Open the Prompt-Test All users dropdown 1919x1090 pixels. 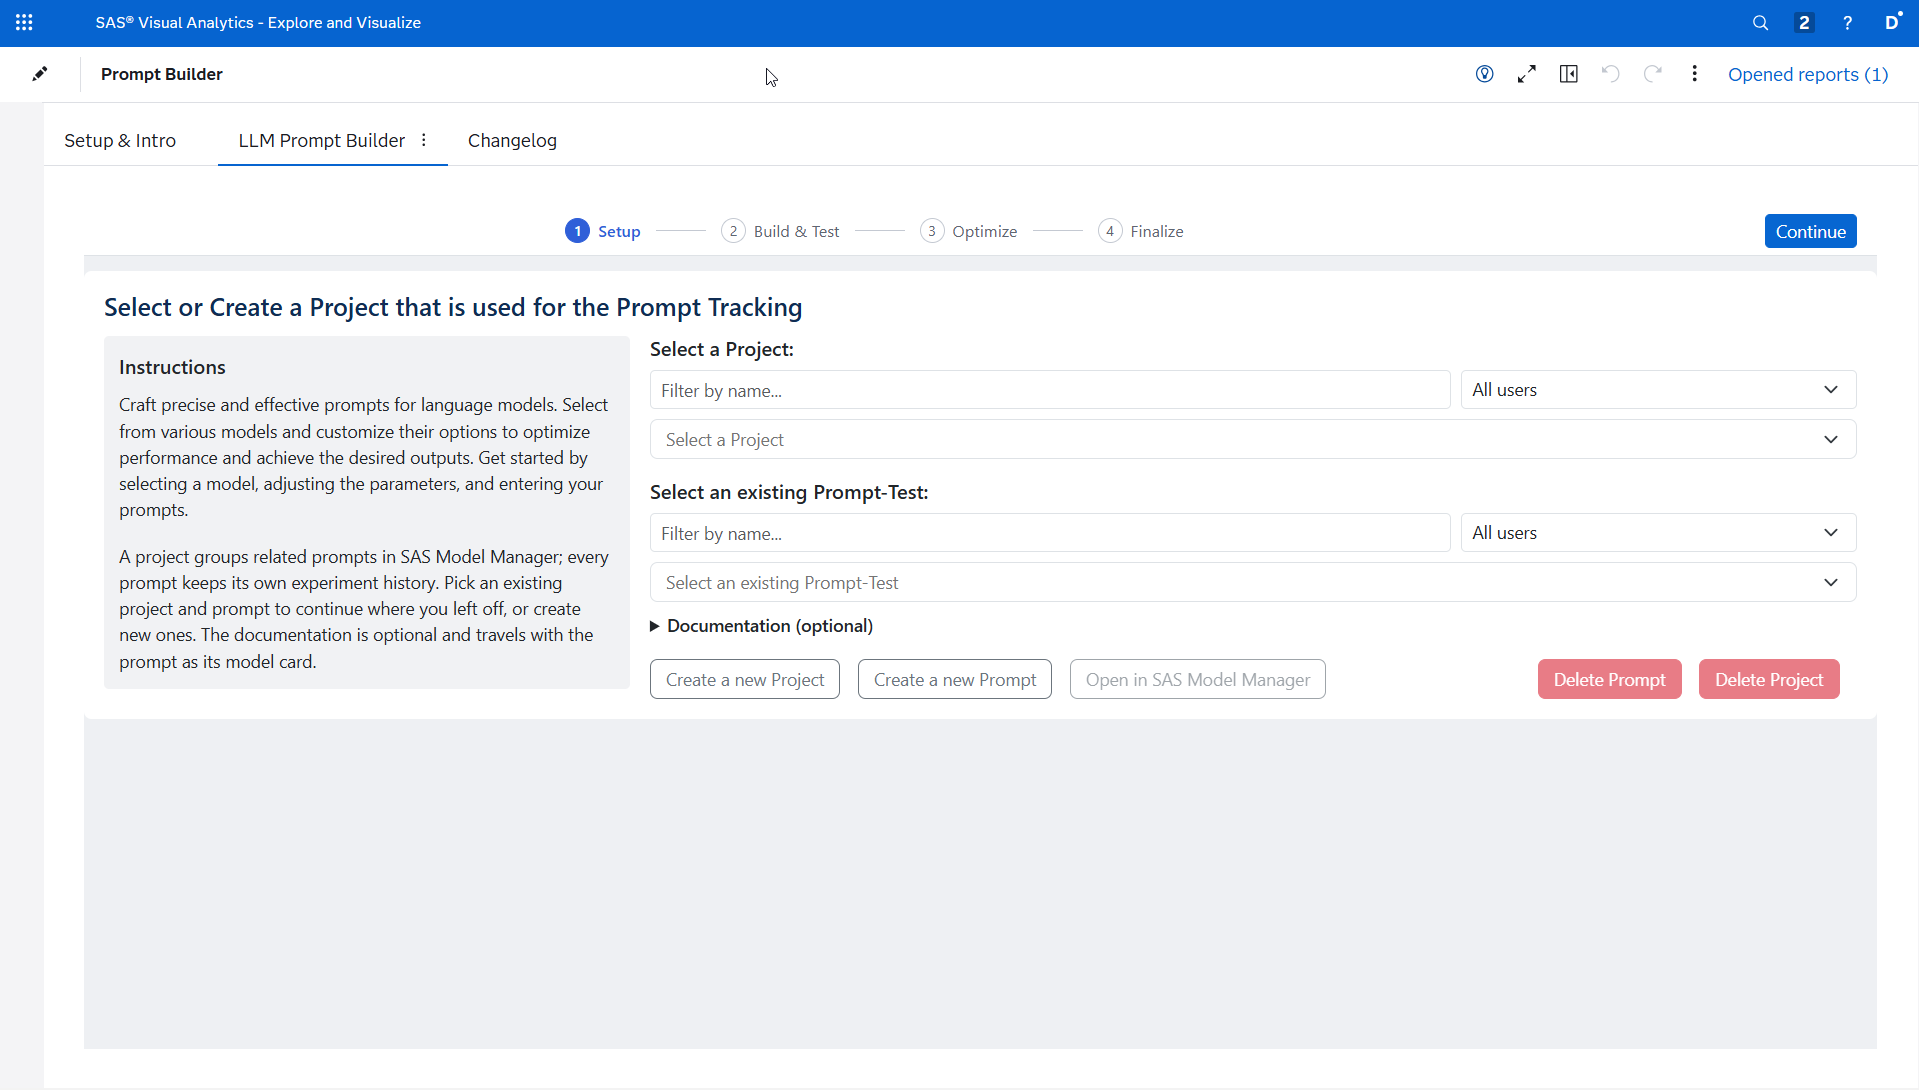[1658, 533]
